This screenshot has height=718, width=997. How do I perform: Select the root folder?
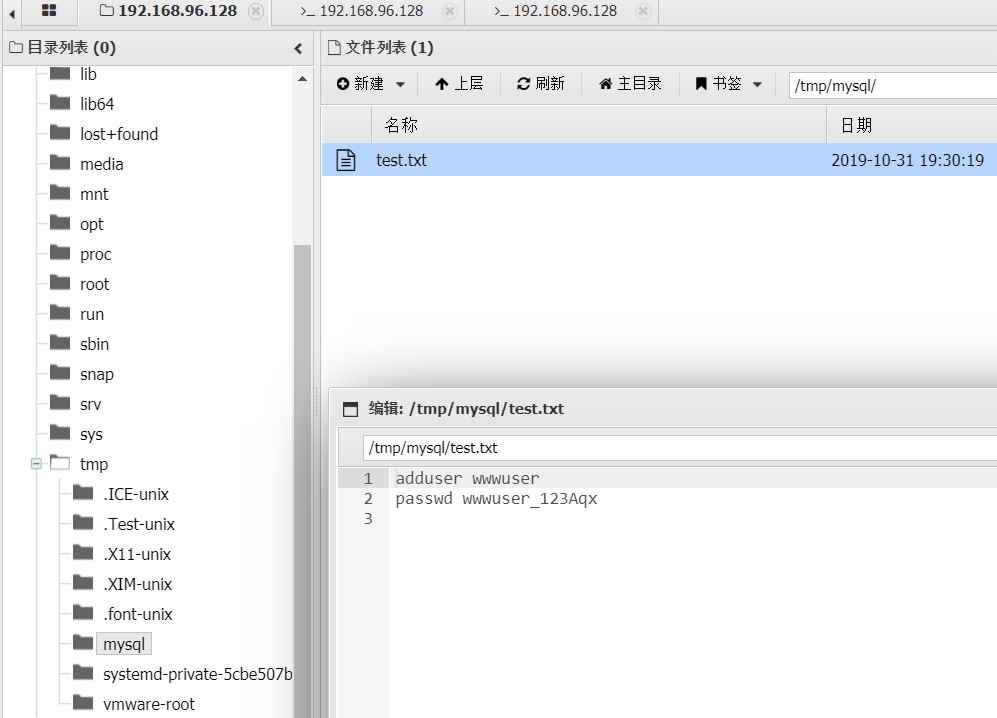95,284
